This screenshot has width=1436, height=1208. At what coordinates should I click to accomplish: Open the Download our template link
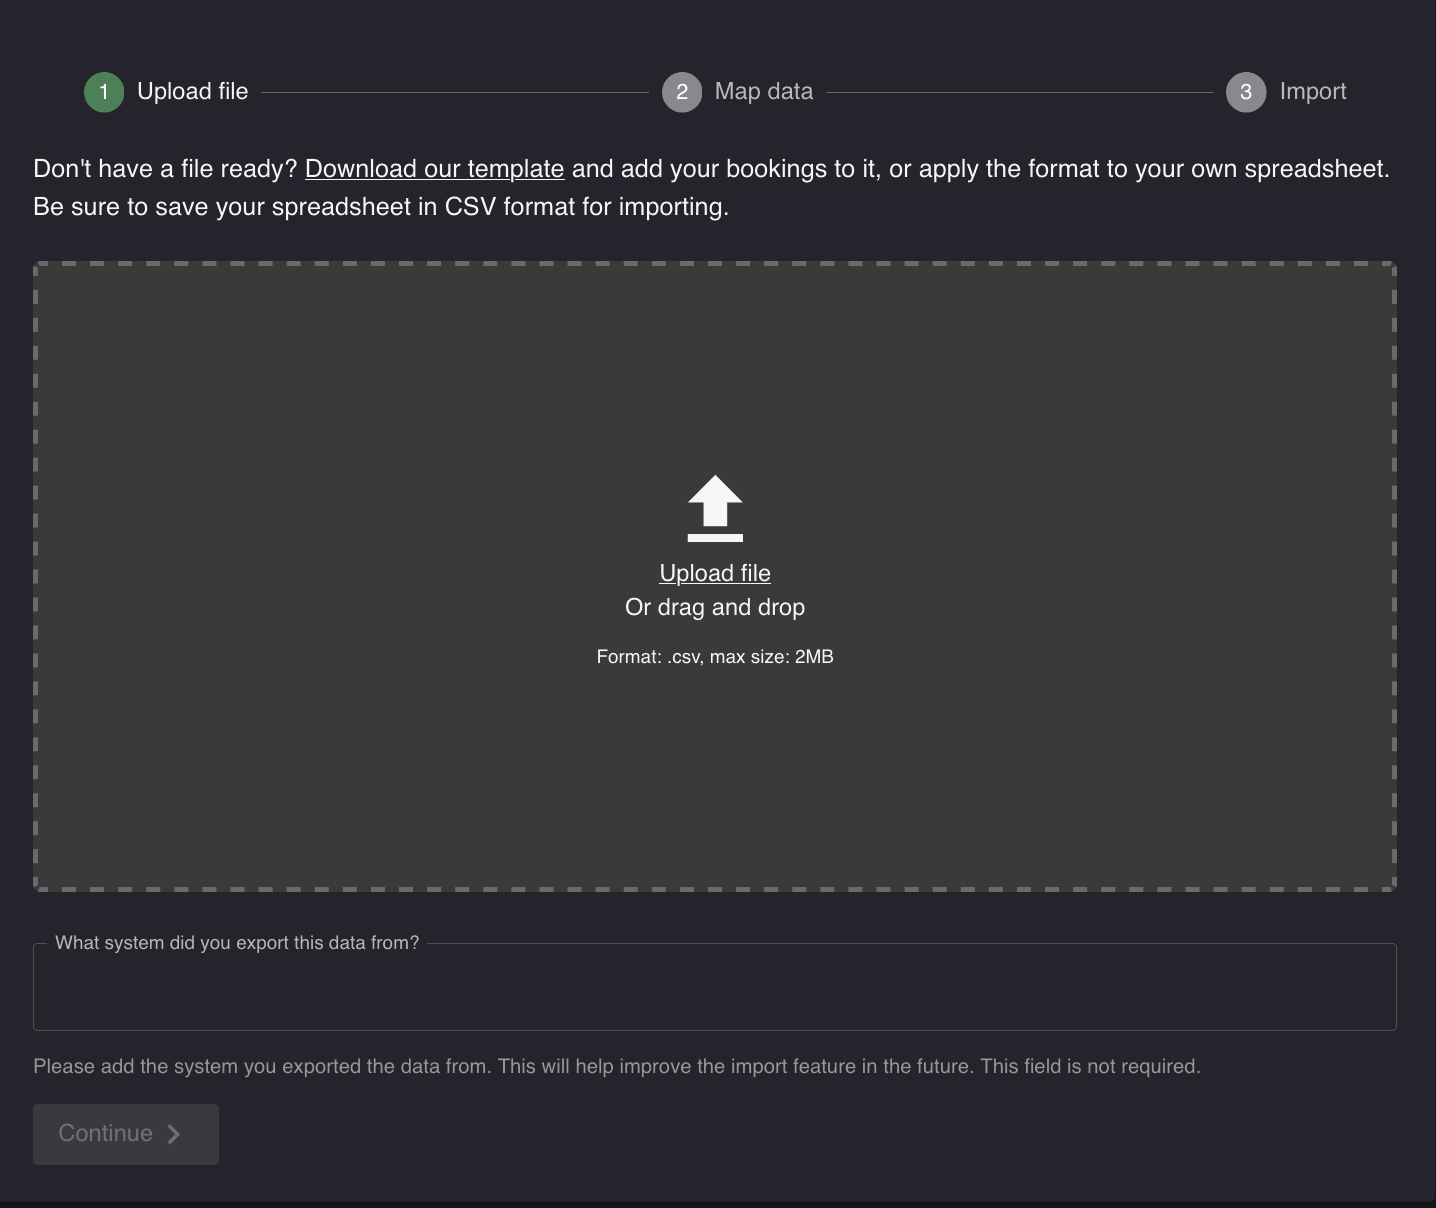click(x=435, y=168)
